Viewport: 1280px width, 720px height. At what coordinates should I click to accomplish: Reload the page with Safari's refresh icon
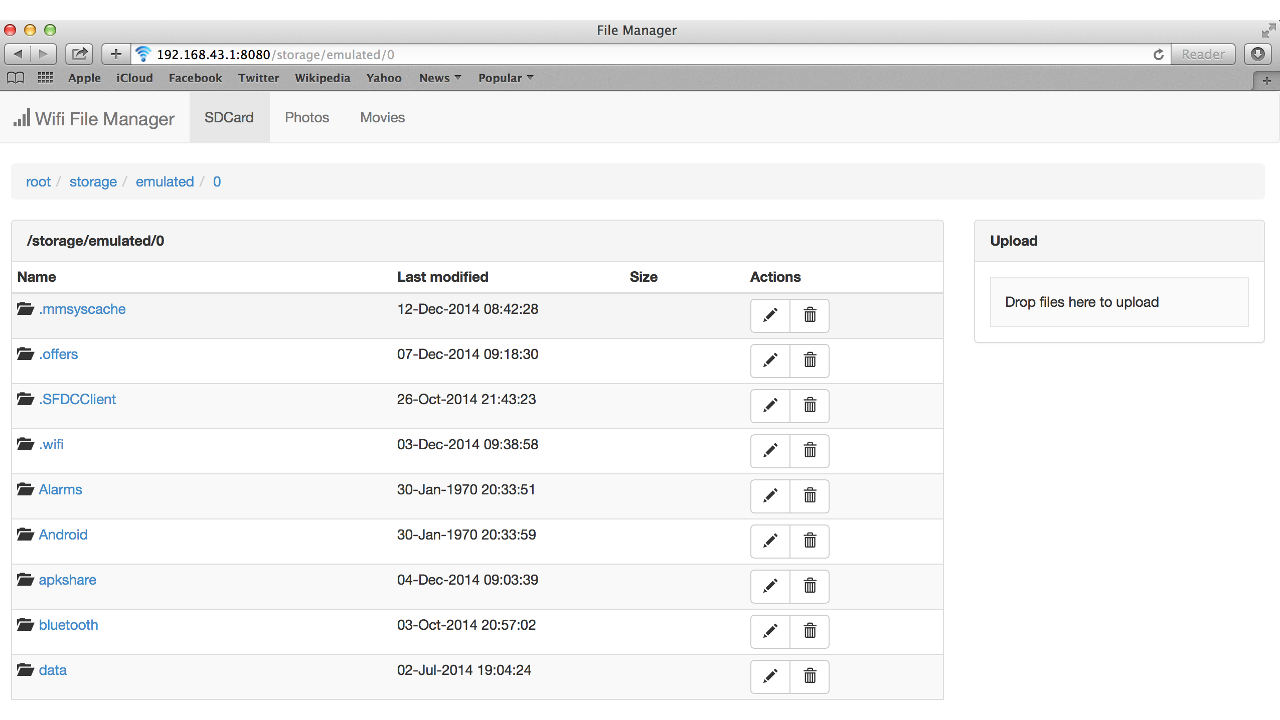1158,54
